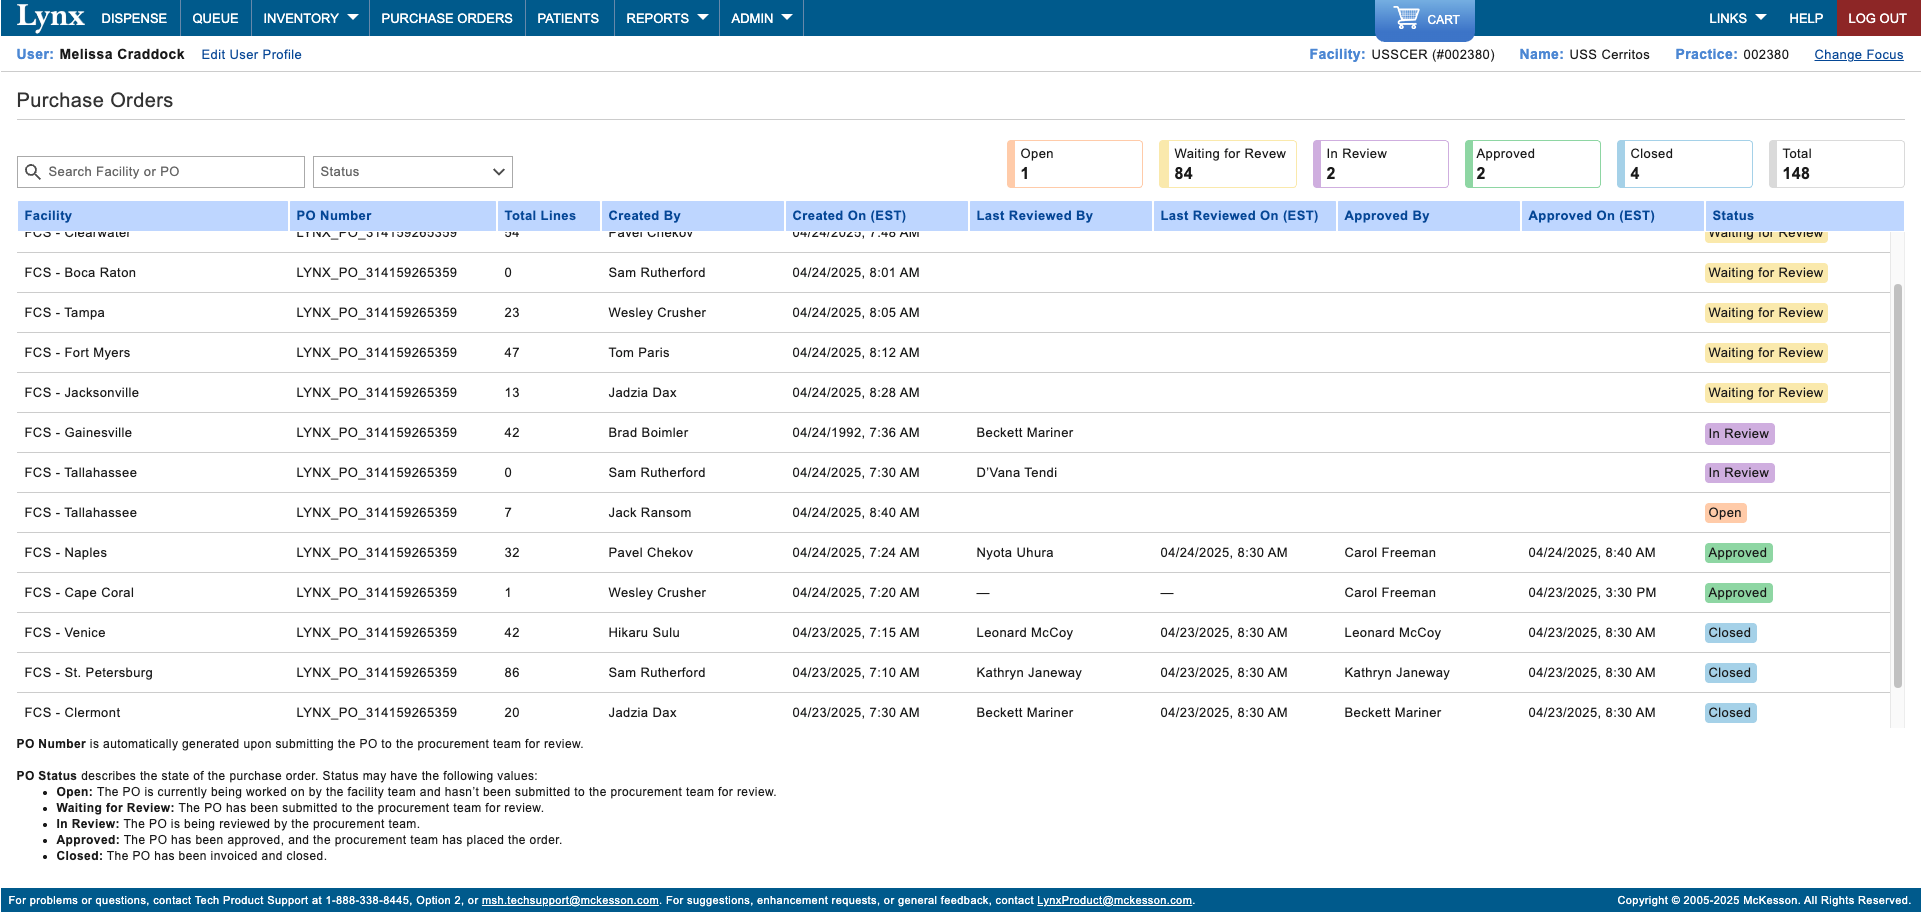The width and height of the screenshot is (1921, 912).
Task: Click the Open status badge for Tallahassee
Action: [1725, 513]
